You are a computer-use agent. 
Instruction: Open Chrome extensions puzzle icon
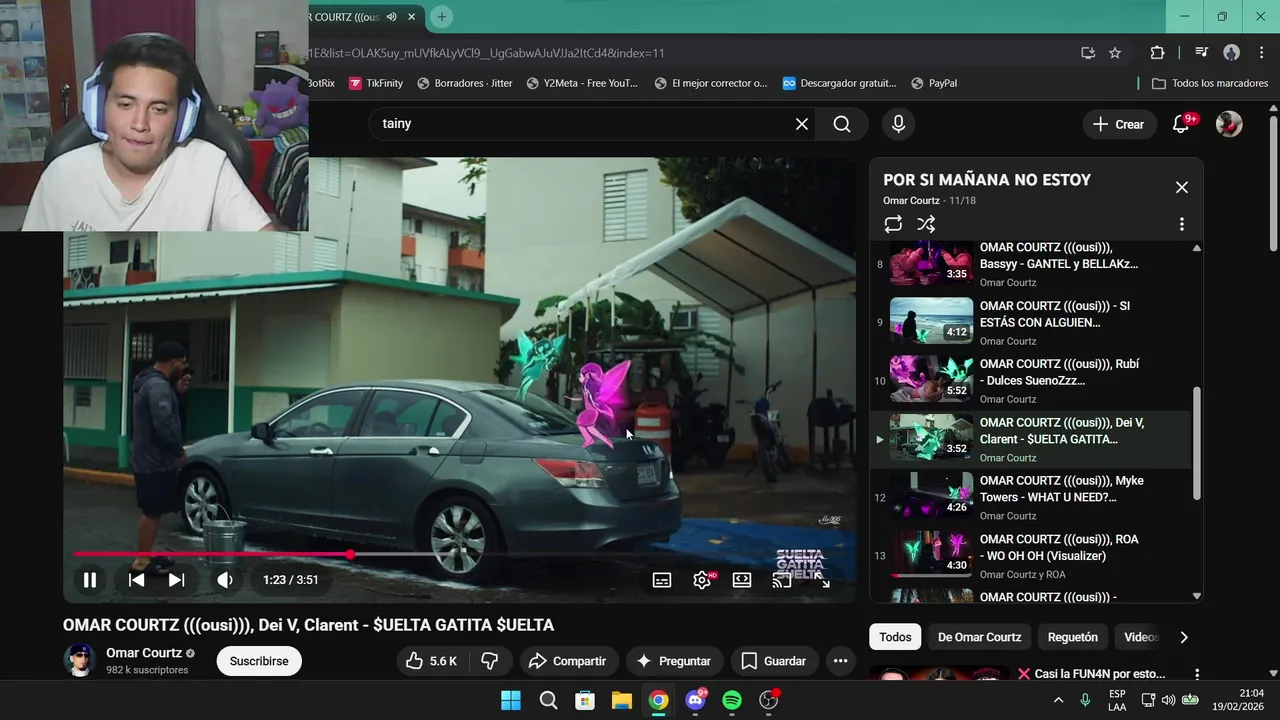coord(1157,53)
